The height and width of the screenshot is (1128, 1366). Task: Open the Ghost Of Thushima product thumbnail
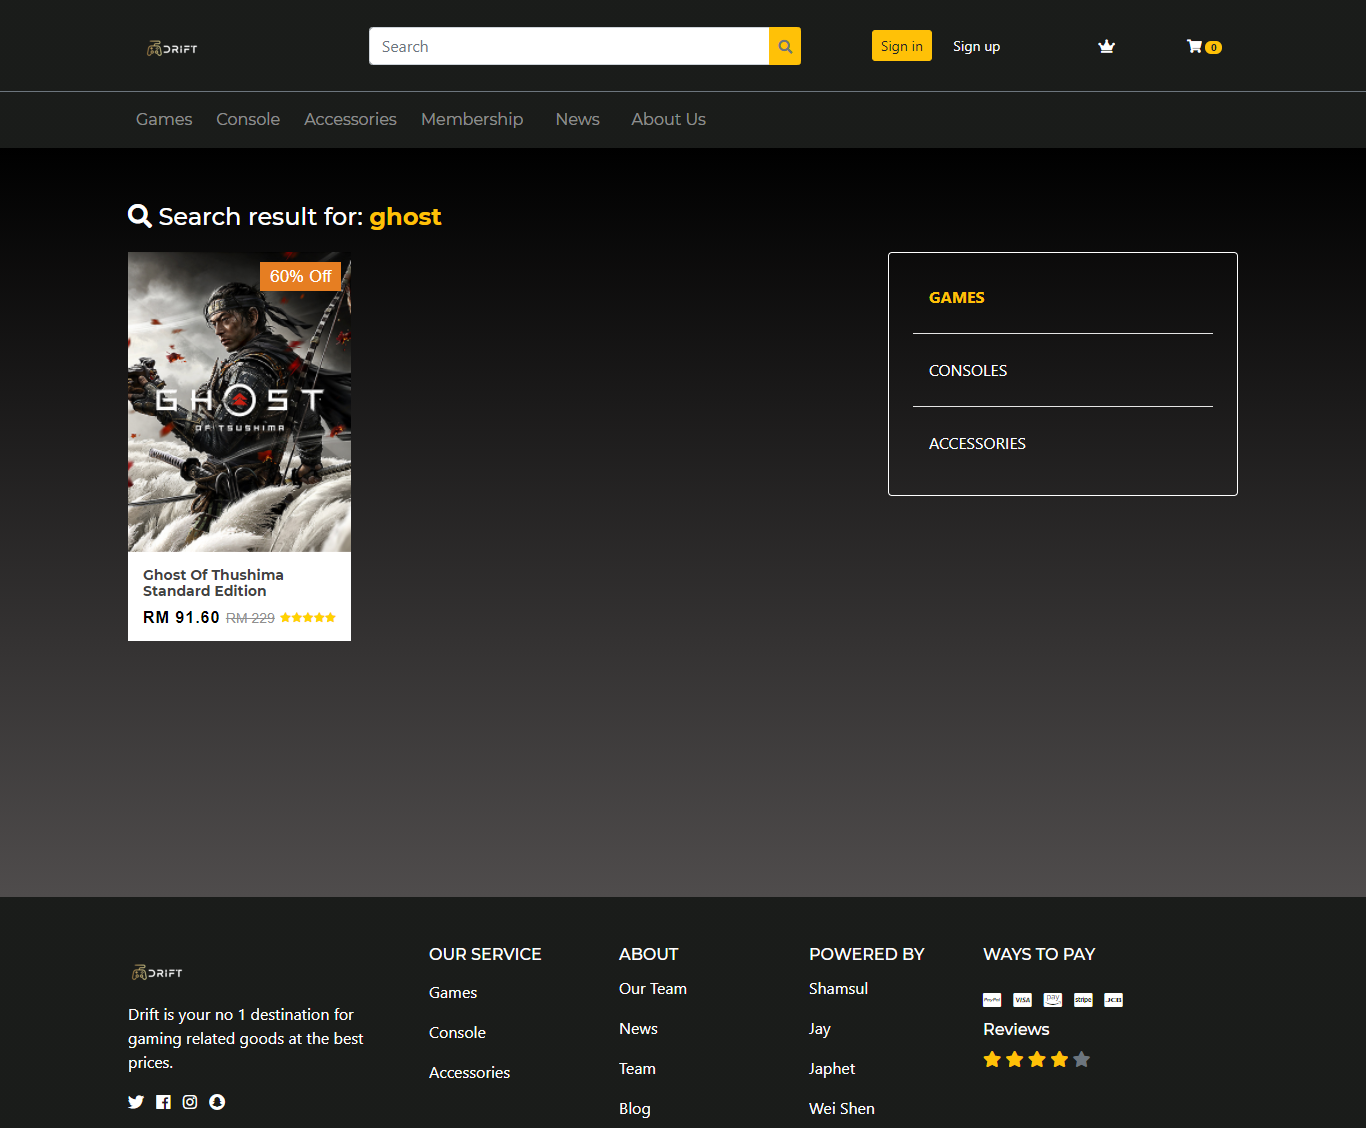[x=239, y=402]
